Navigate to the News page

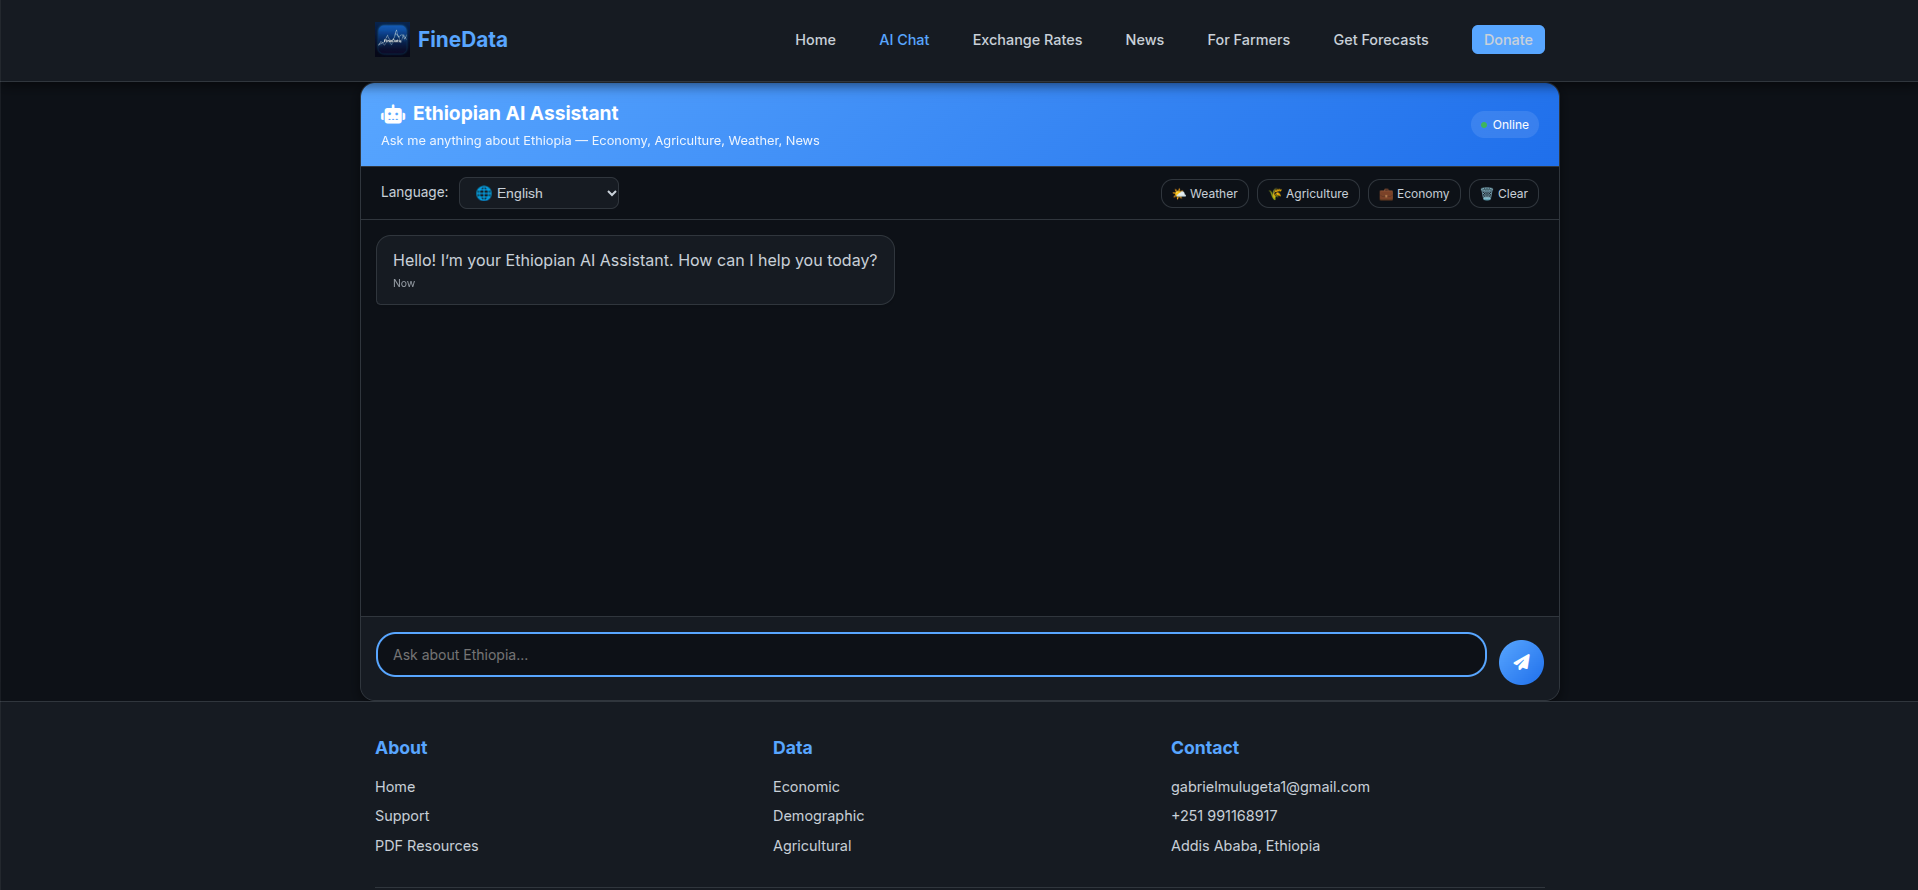pyautogui.click(x=1144, y=40)
